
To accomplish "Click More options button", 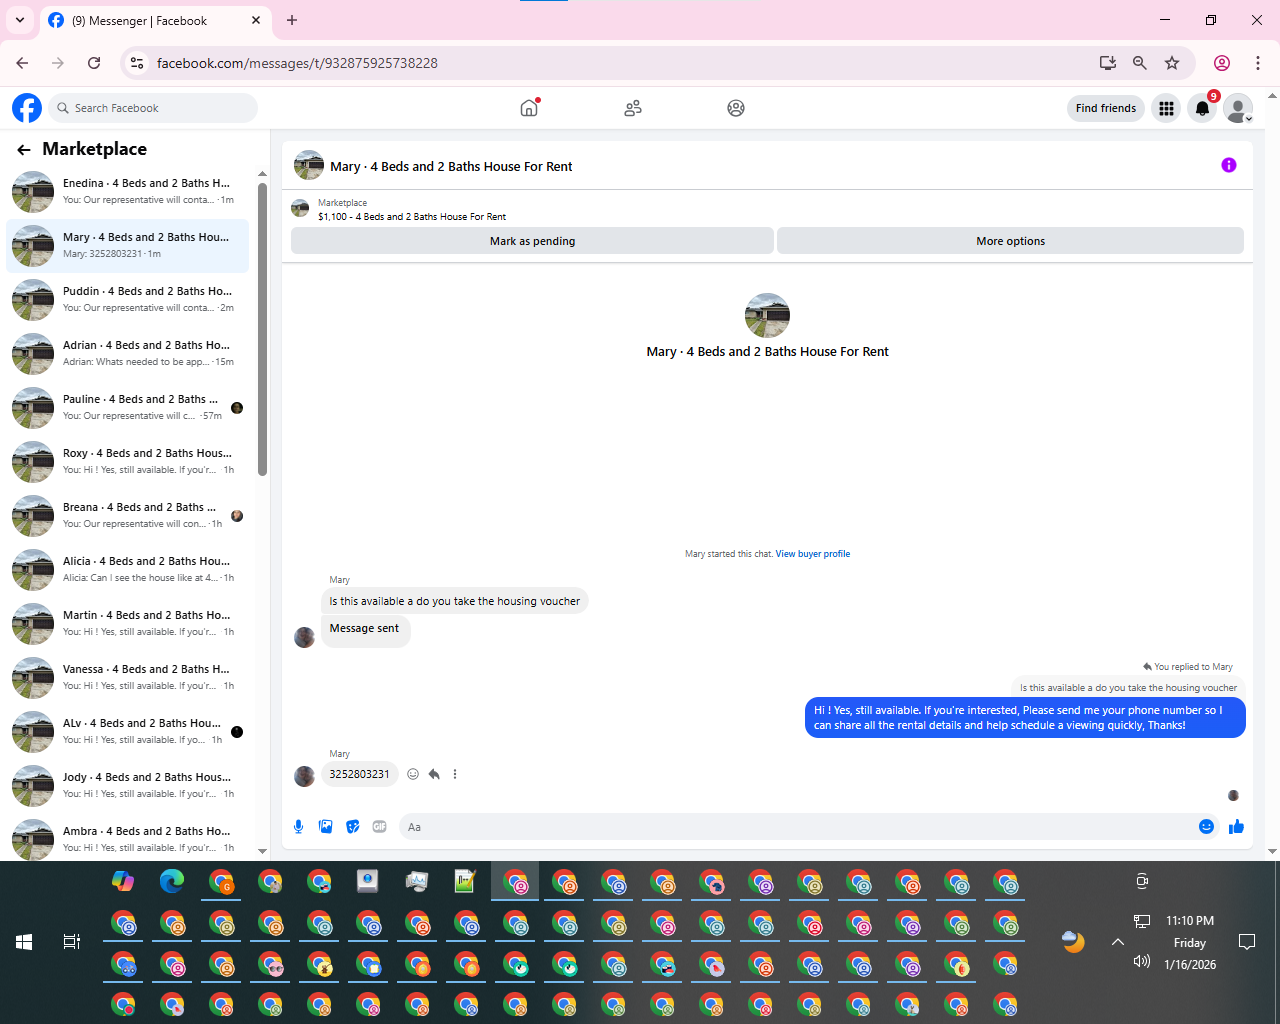I will [1010, 241].
